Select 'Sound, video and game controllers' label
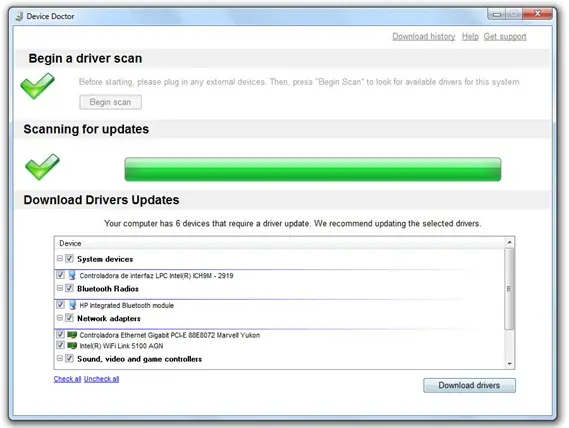 [x=139, y=359]
